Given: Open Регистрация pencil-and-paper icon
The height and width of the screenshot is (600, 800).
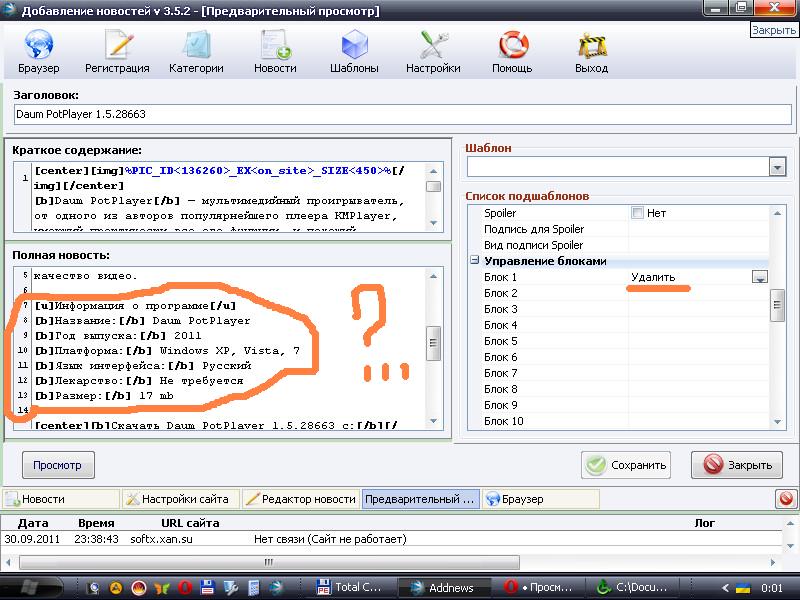Looking at the screenshot, I should pyautogui.click(x=118, y=45).
